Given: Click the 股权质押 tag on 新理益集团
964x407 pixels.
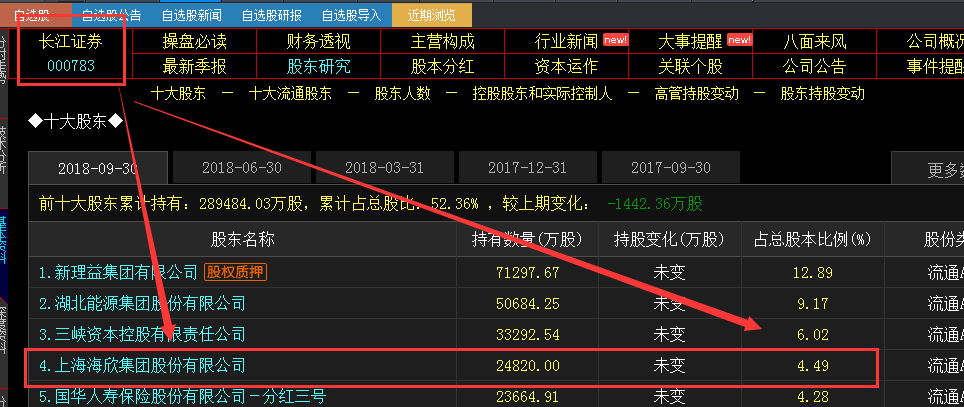Looking at the screenshot, I should point(235,272).
